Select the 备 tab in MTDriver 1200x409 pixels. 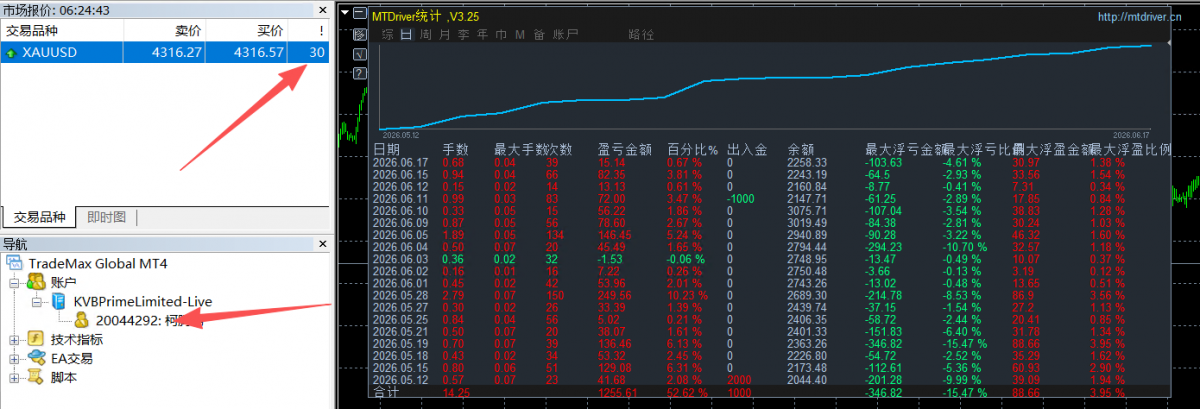tap(539, 35)
